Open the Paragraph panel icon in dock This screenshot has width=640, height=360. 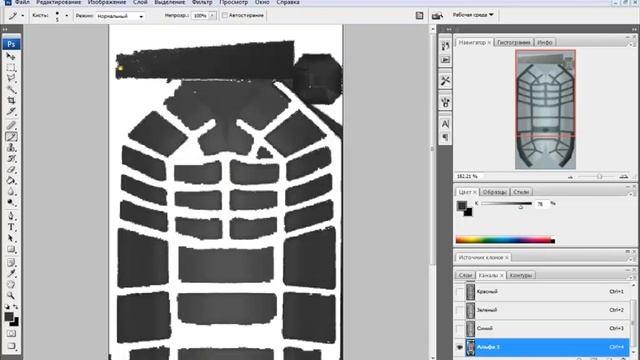pyautogui.click(x=445, y=137)
